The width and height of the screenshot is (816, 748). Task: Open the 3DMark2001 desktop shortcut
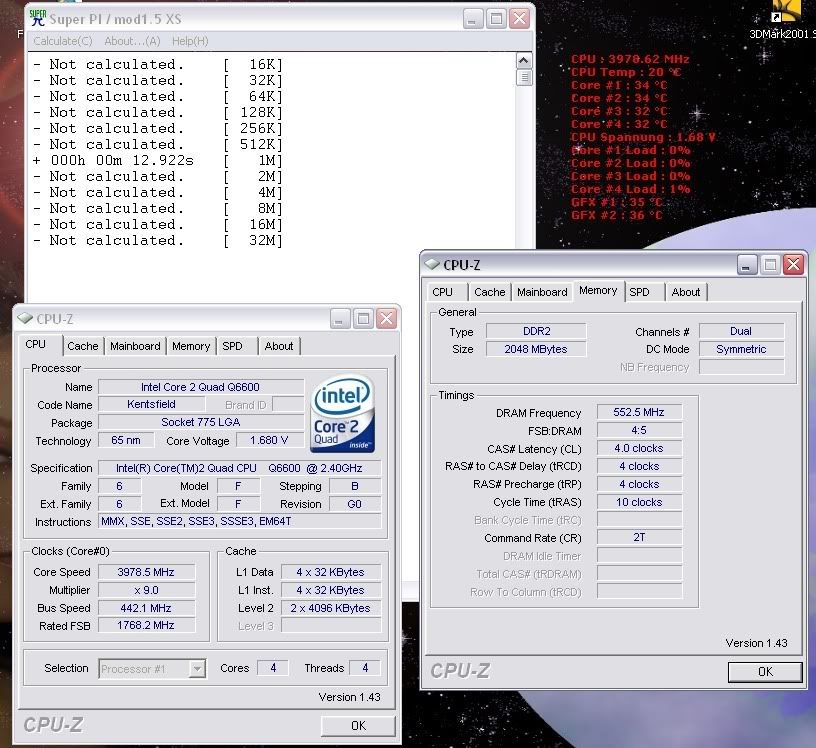[783, 21]
